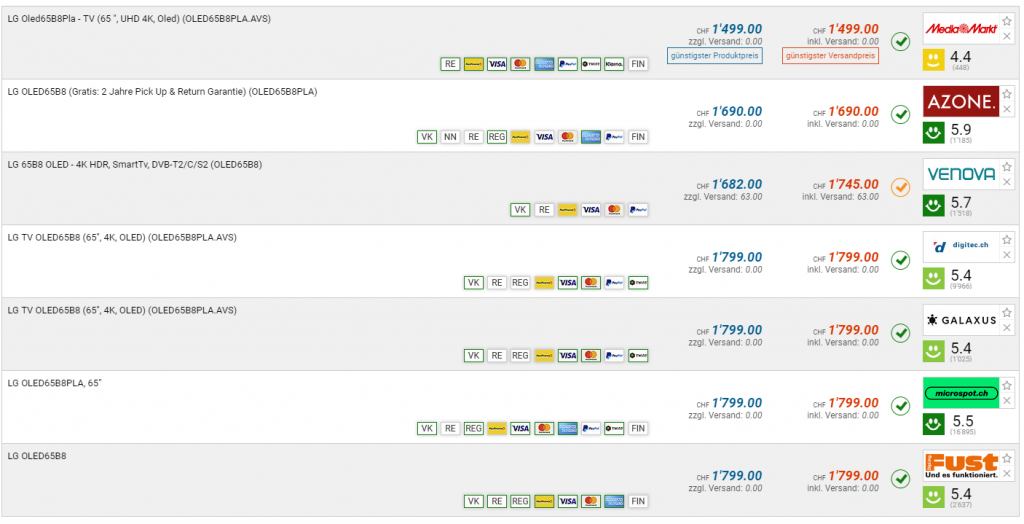Click the PayPal icon in Venova row
The width and height of the screenshot is (1024, 524).
click(x=638, y=210)
